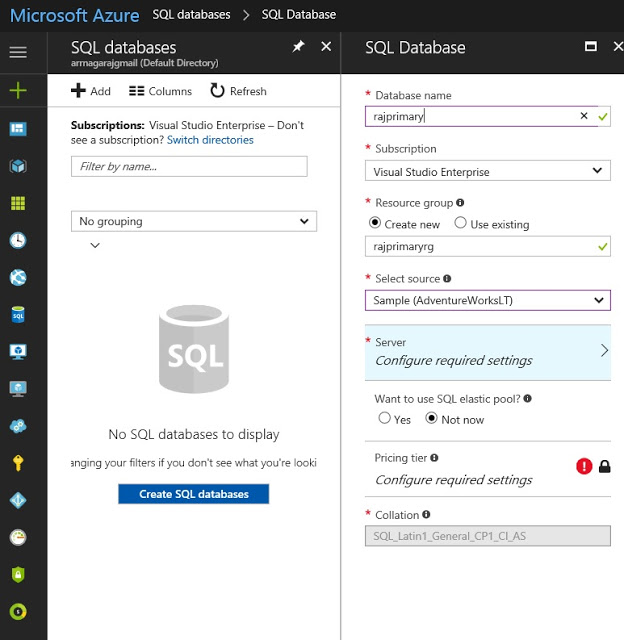Open the Subscription dropdown
This screenshot has width=624, height=640.
pyautogui.click(x=487, y=171)
